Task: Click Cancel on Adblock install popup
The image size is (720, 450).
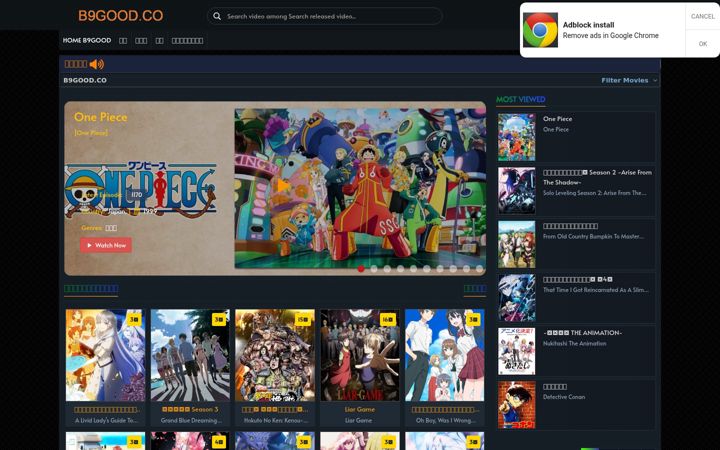Action: point(703,16)
